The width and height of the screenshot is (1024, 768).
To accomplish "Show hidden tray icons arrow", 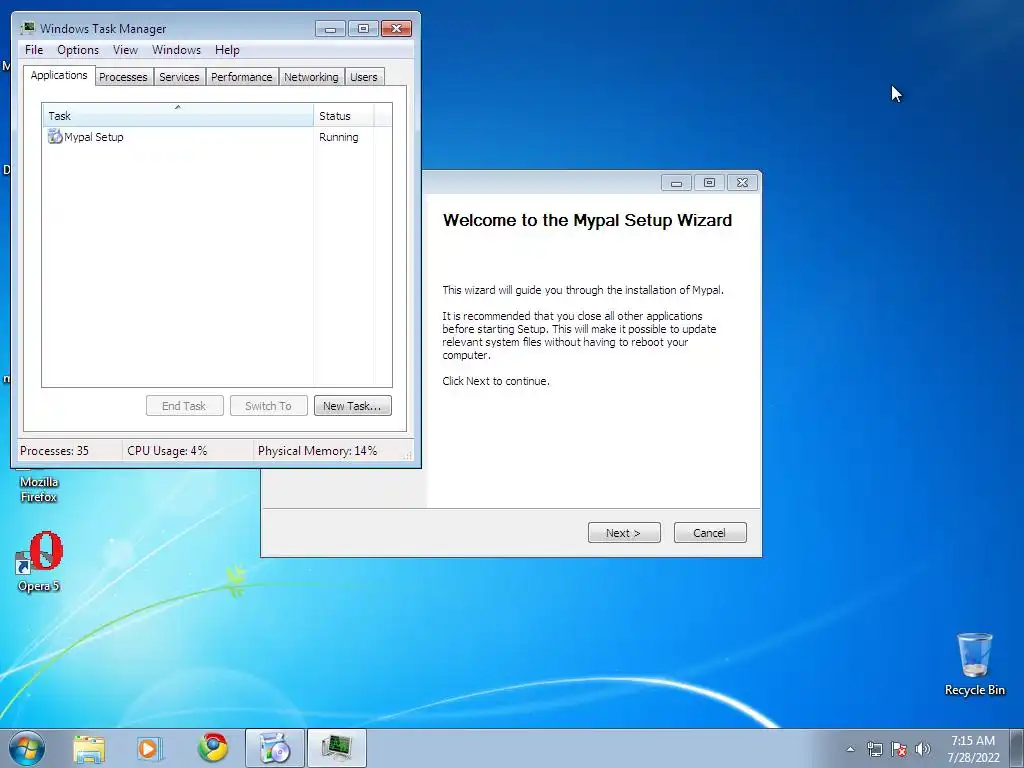I will coord(850,749).
